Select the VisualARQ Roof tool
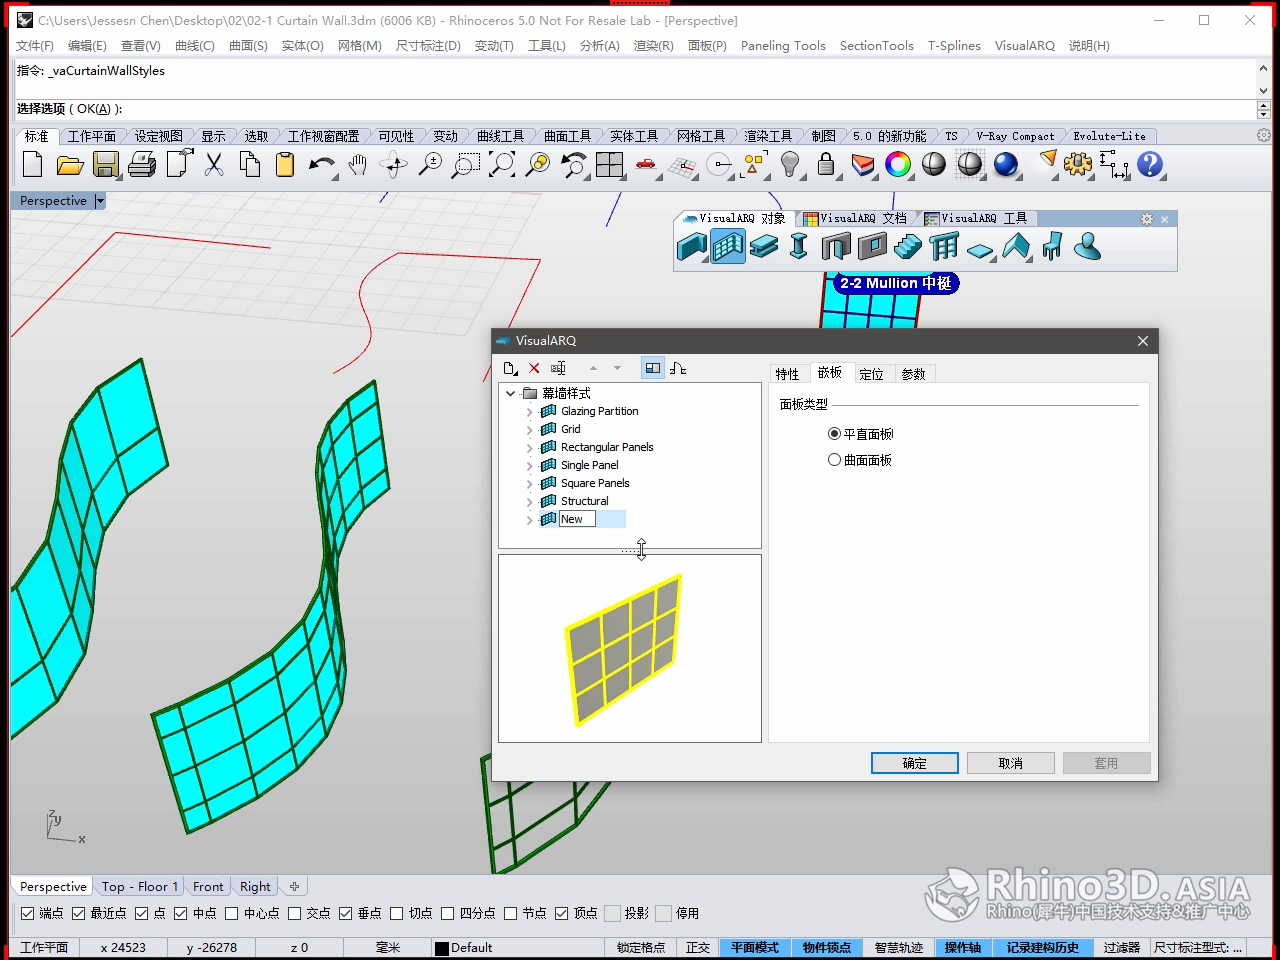Viewport: 1280px width, 960px height. point(1016,246)
